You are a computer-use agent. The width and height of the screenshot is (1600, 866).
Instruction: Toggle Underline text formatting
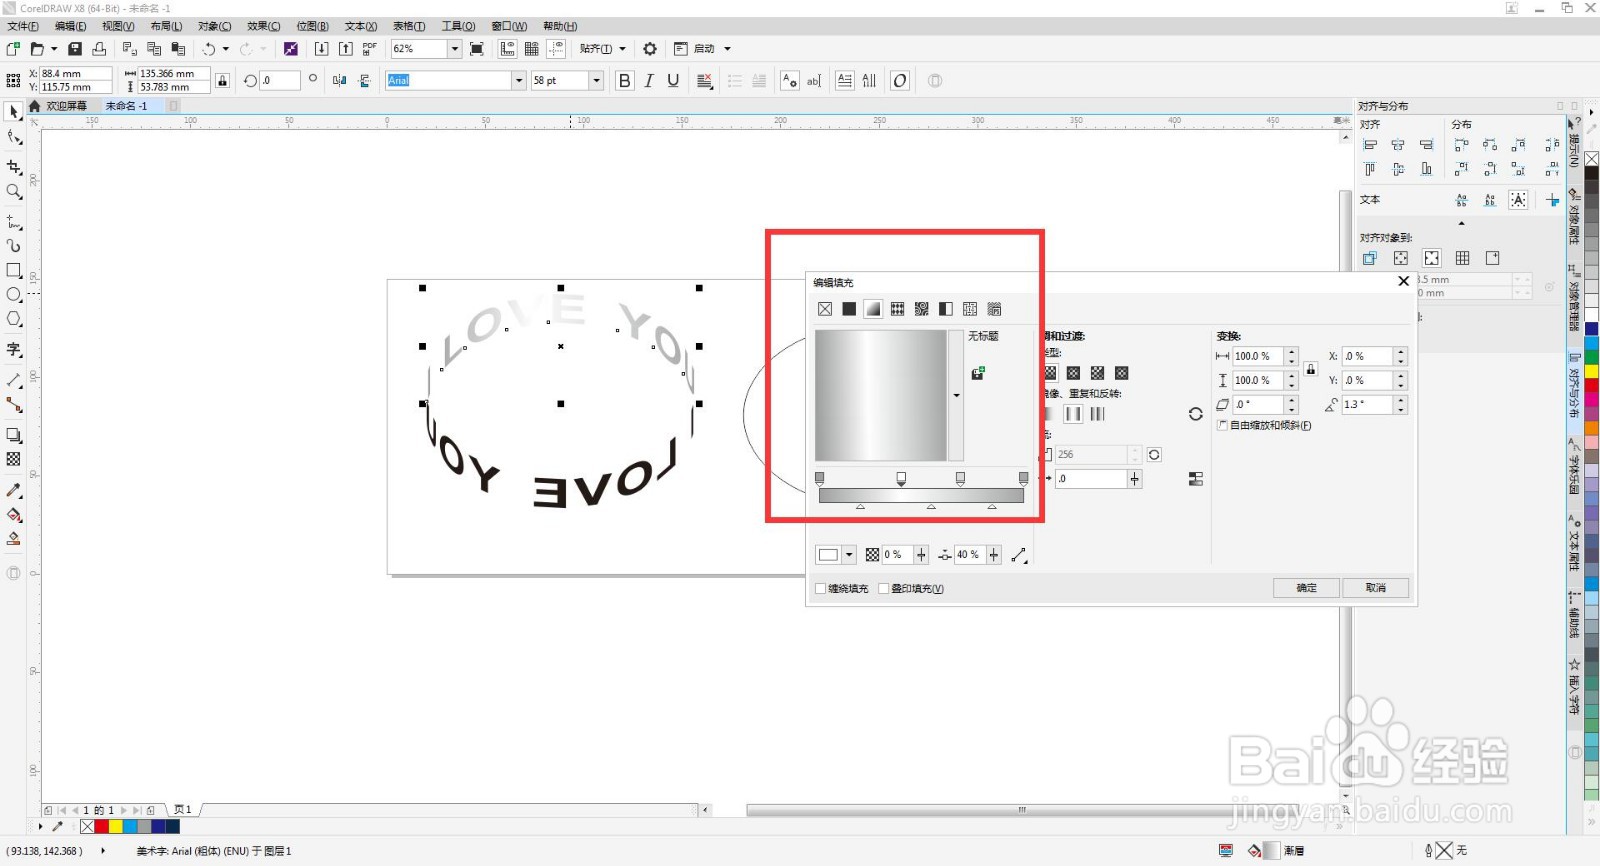click(673, 81)
